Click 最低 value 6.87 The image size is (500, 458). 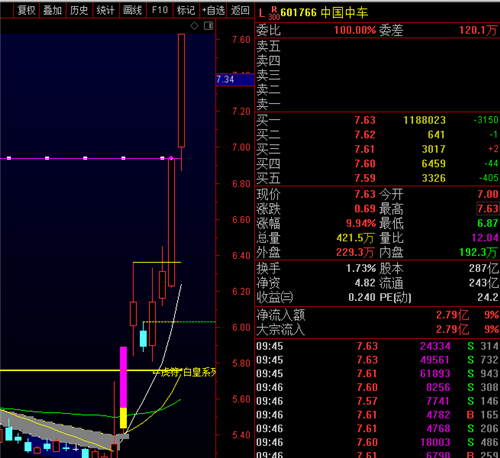[488, 223]
